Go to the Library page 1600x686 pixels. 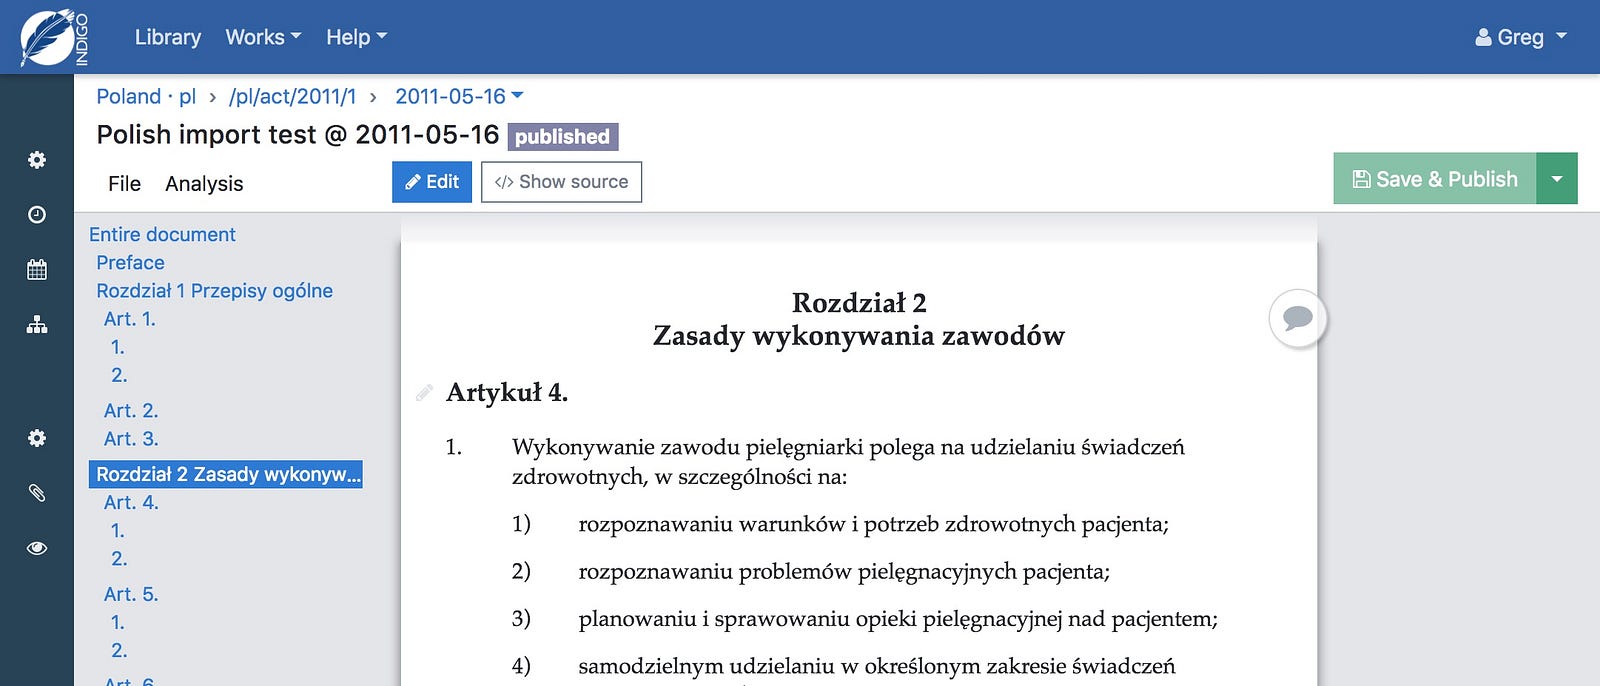tap(168, 37)
